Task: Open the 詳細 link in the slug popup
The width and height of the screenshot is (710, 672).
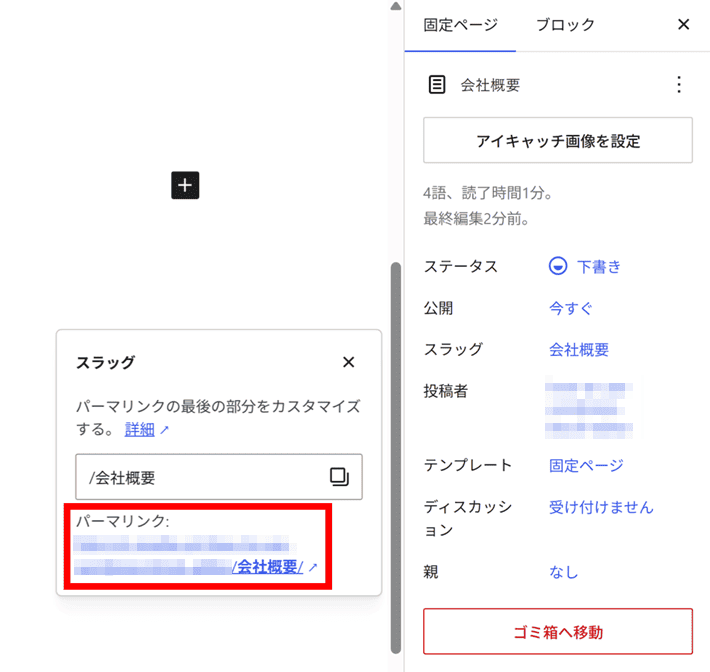Action: pos(139,429)
